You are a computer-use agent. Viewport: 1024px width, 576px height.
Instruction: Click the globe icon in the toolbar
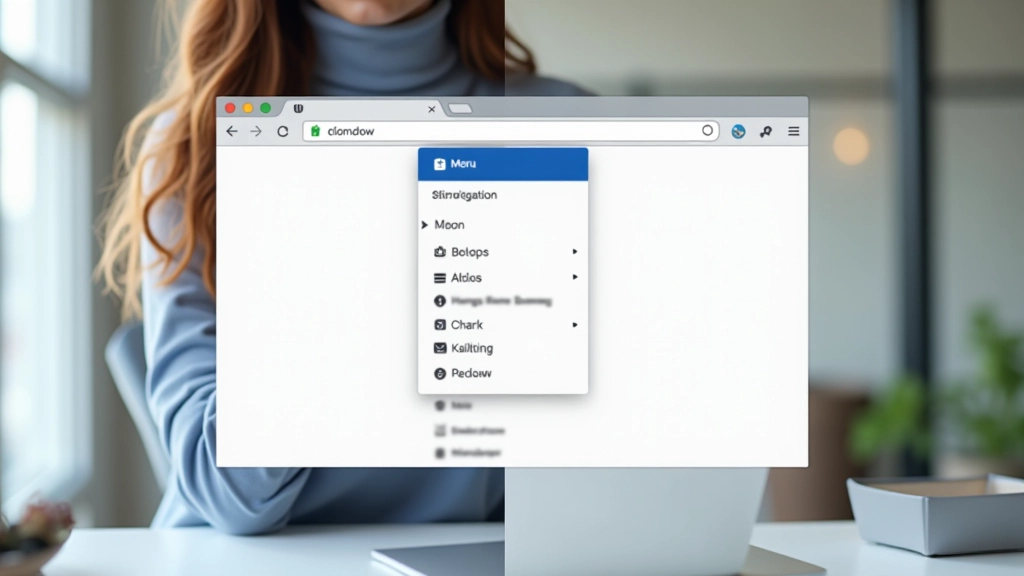coord(738,131)
